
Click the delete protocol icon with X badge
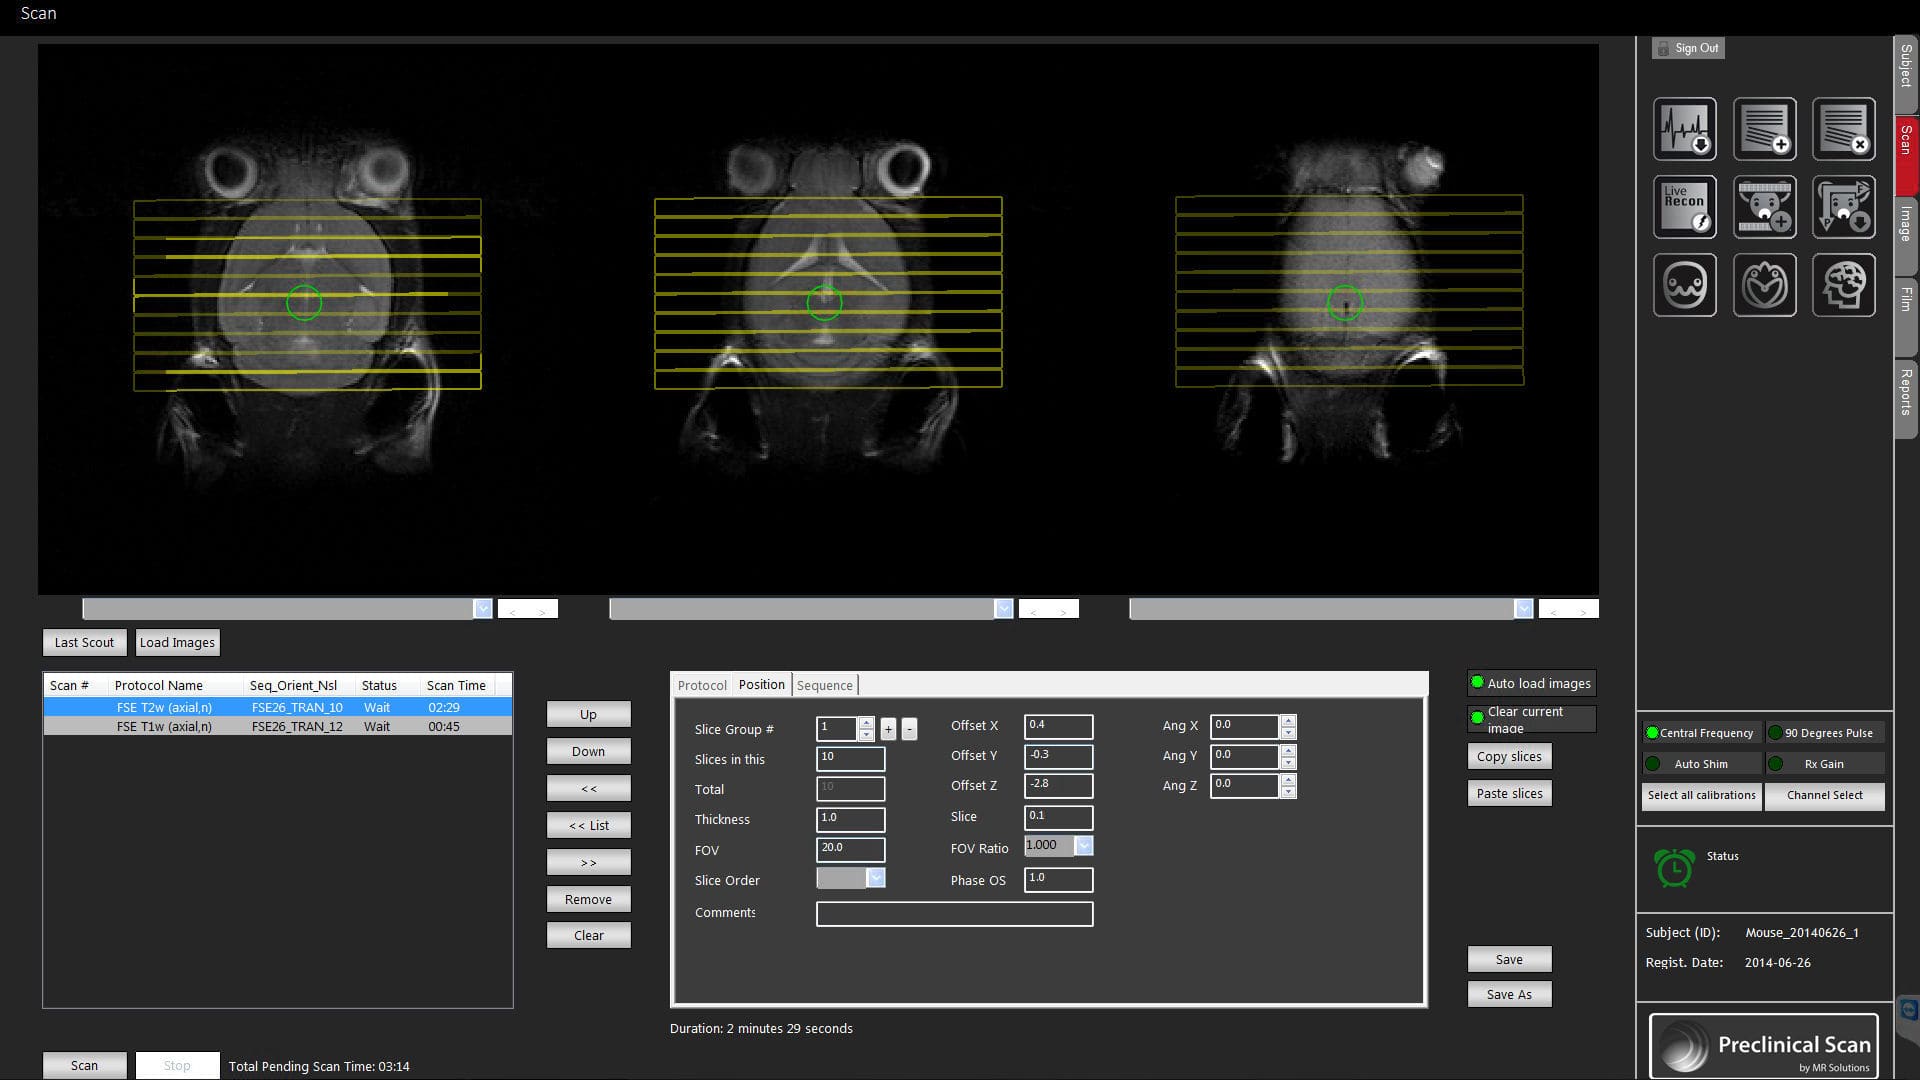pyautogui.click(x=1844, y=129)
